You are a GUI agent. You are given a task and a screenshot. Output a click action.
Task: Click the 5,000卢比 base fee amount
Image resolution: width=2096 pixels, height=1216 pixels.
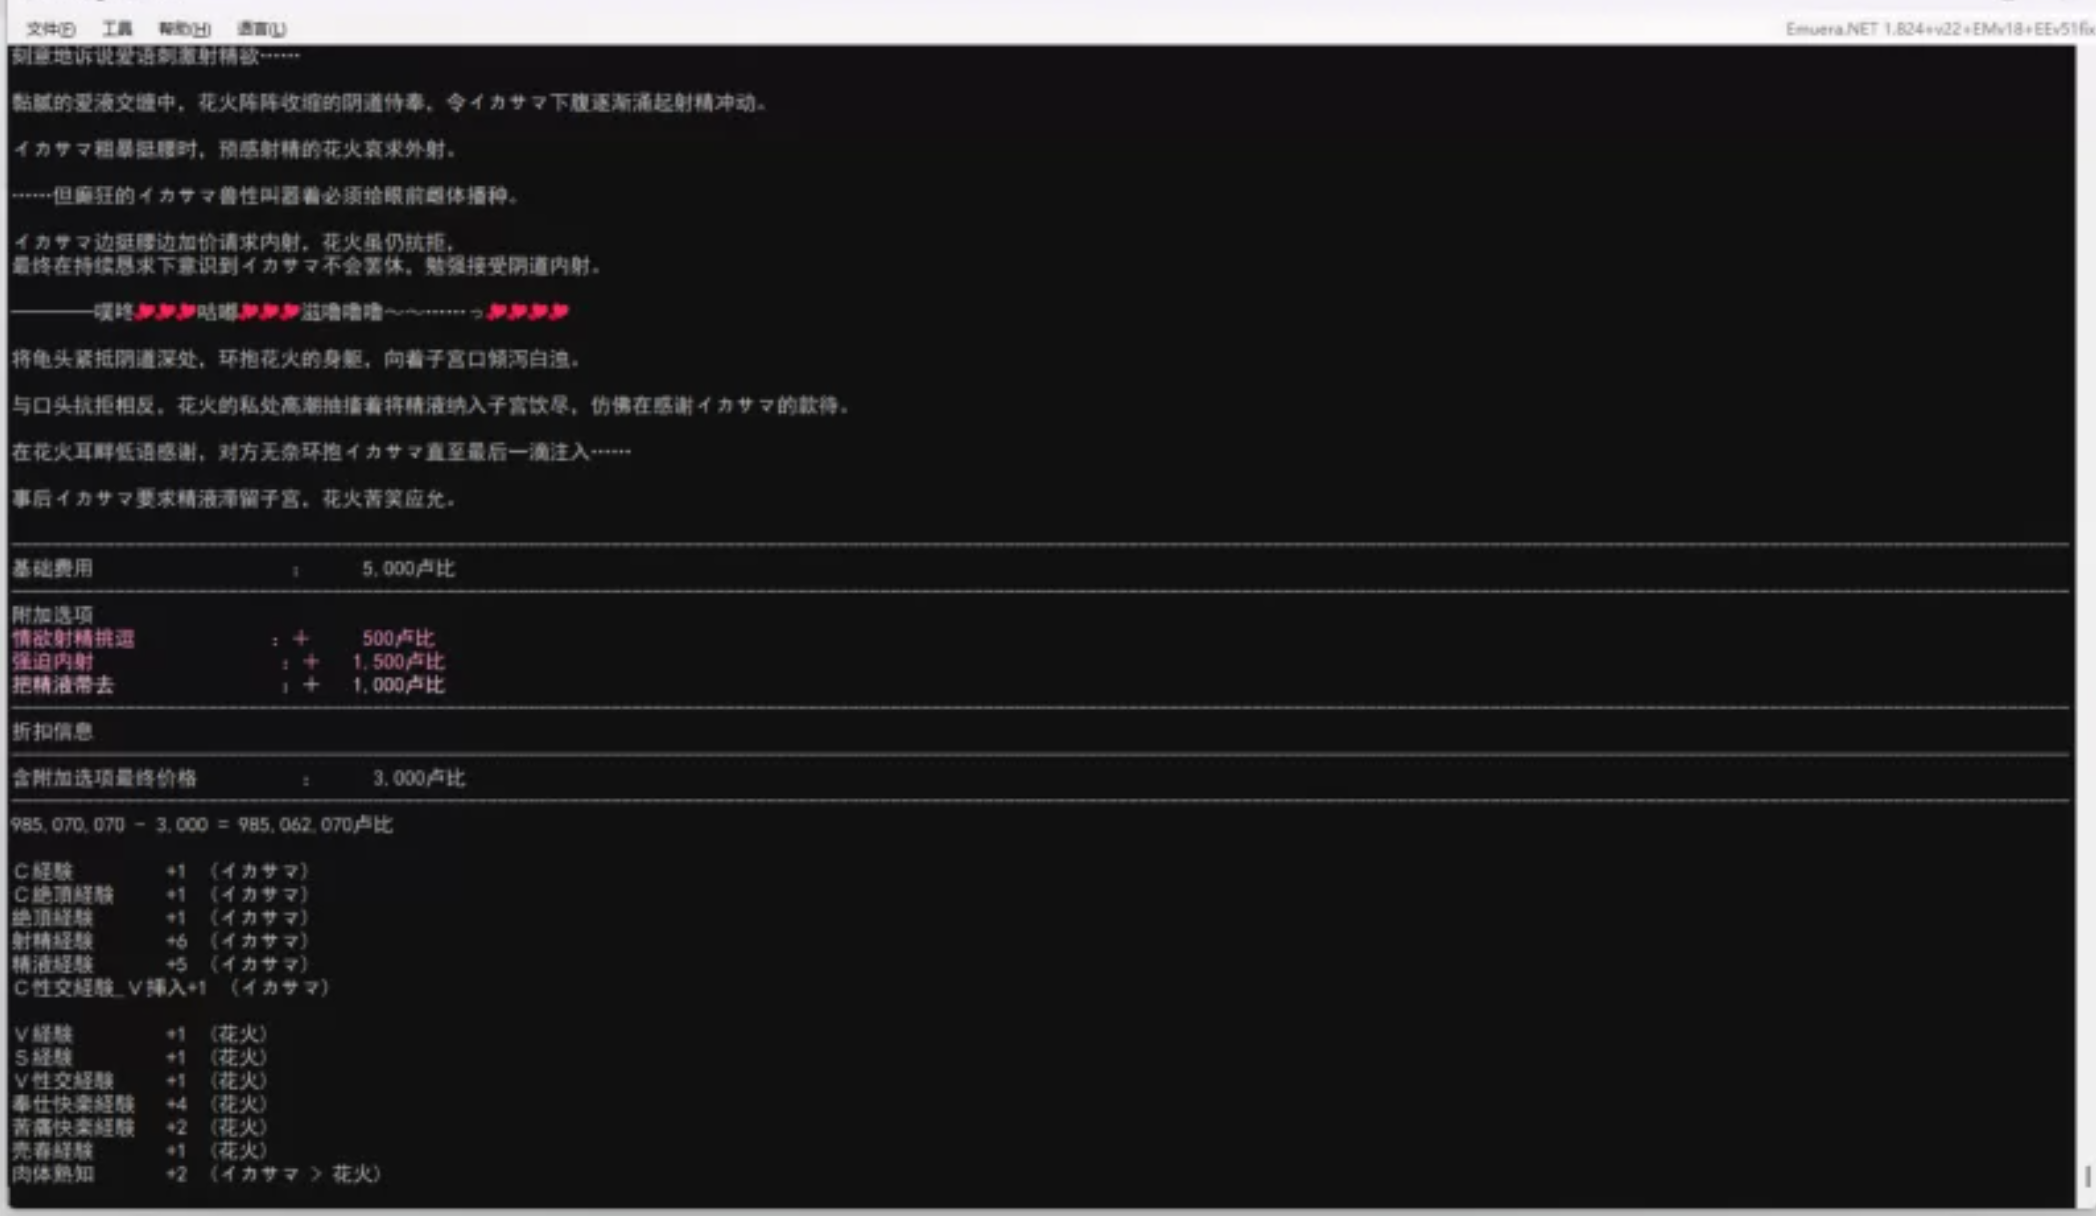[408, 568]
